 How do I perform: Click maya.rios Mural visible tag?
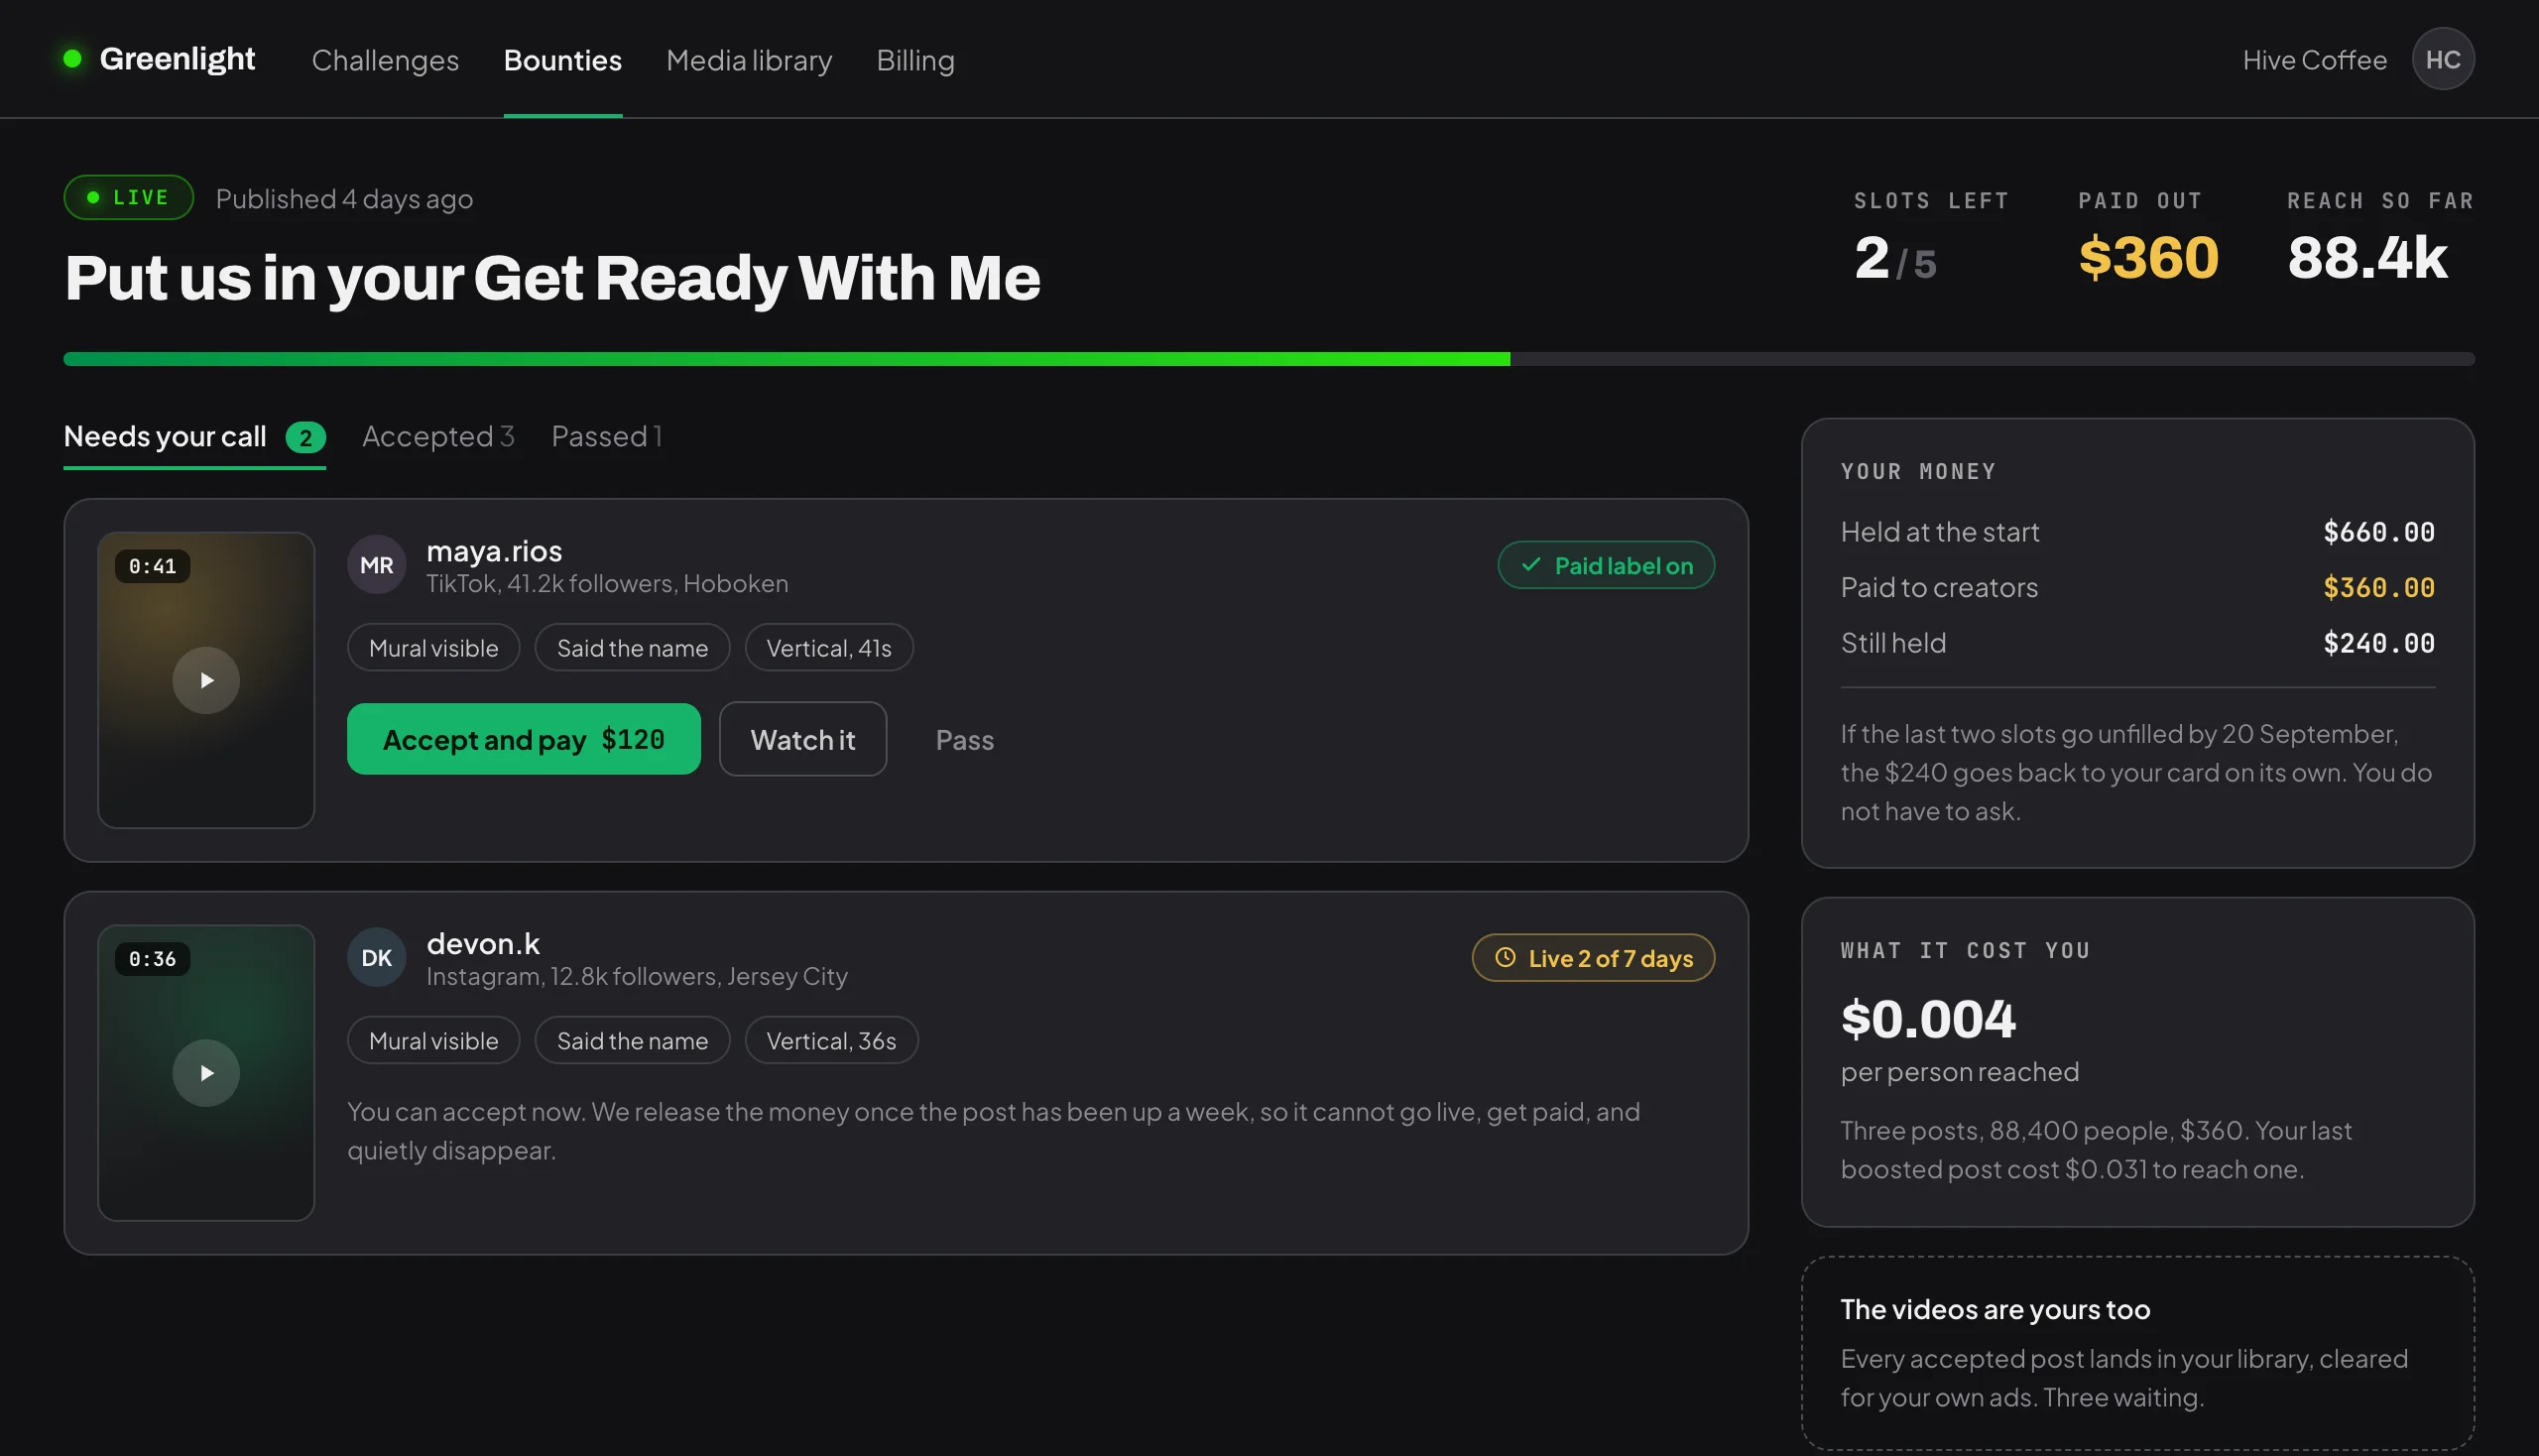(433, 648)
